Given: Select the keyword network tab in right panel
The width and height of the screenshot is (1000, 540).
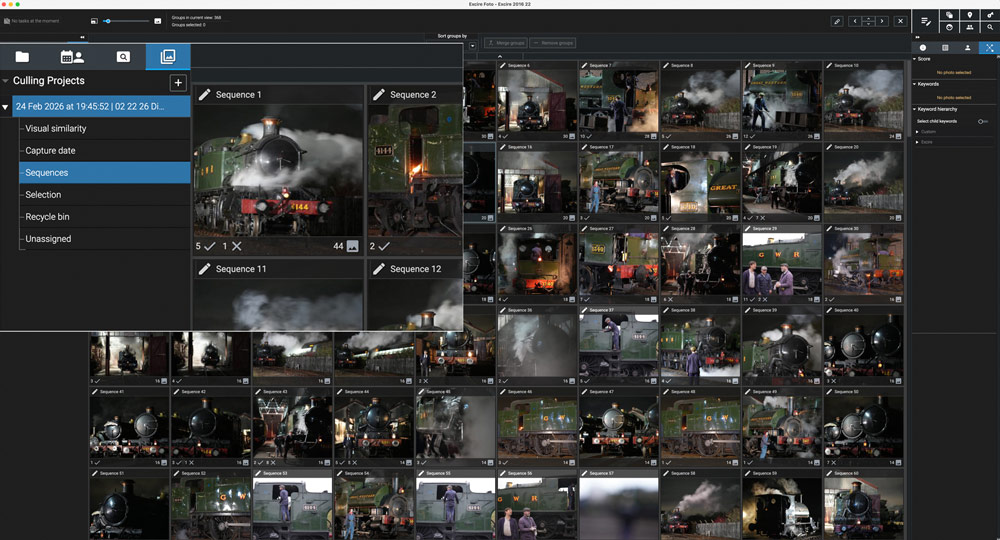Looking at the screenshot, I should pos(989,48).
